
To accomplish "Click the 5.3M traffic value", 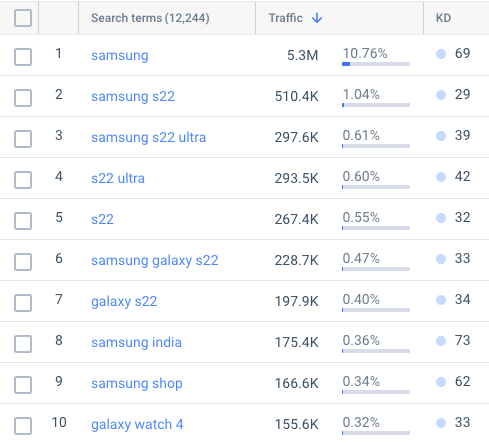I will tap(303, 55).
